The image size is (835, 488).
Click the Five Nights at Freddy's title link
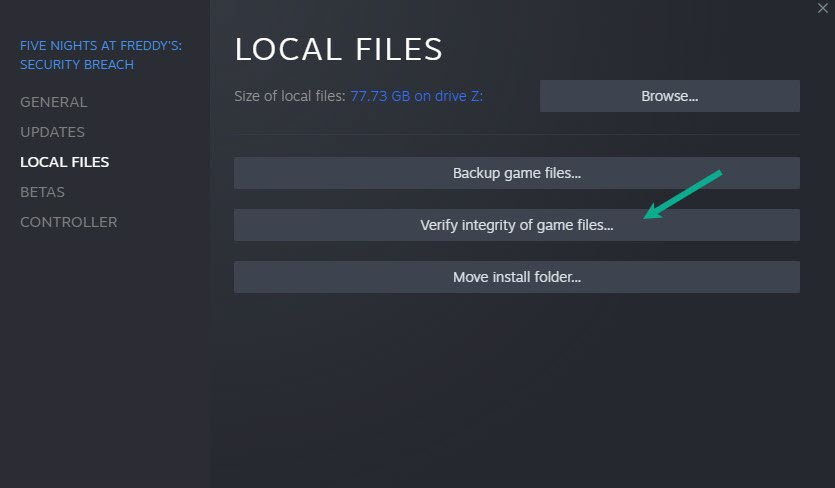pos(101,55)
